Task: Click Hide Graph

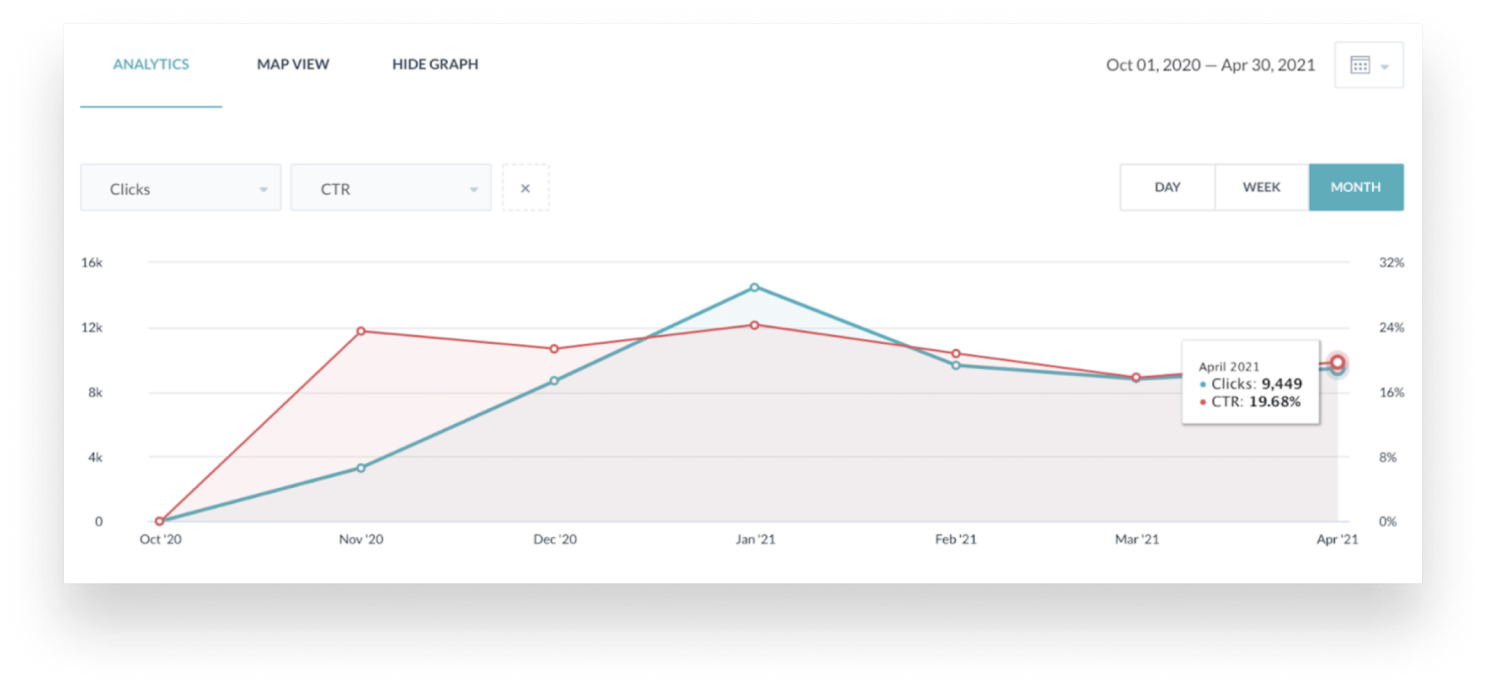Action: 435,64
